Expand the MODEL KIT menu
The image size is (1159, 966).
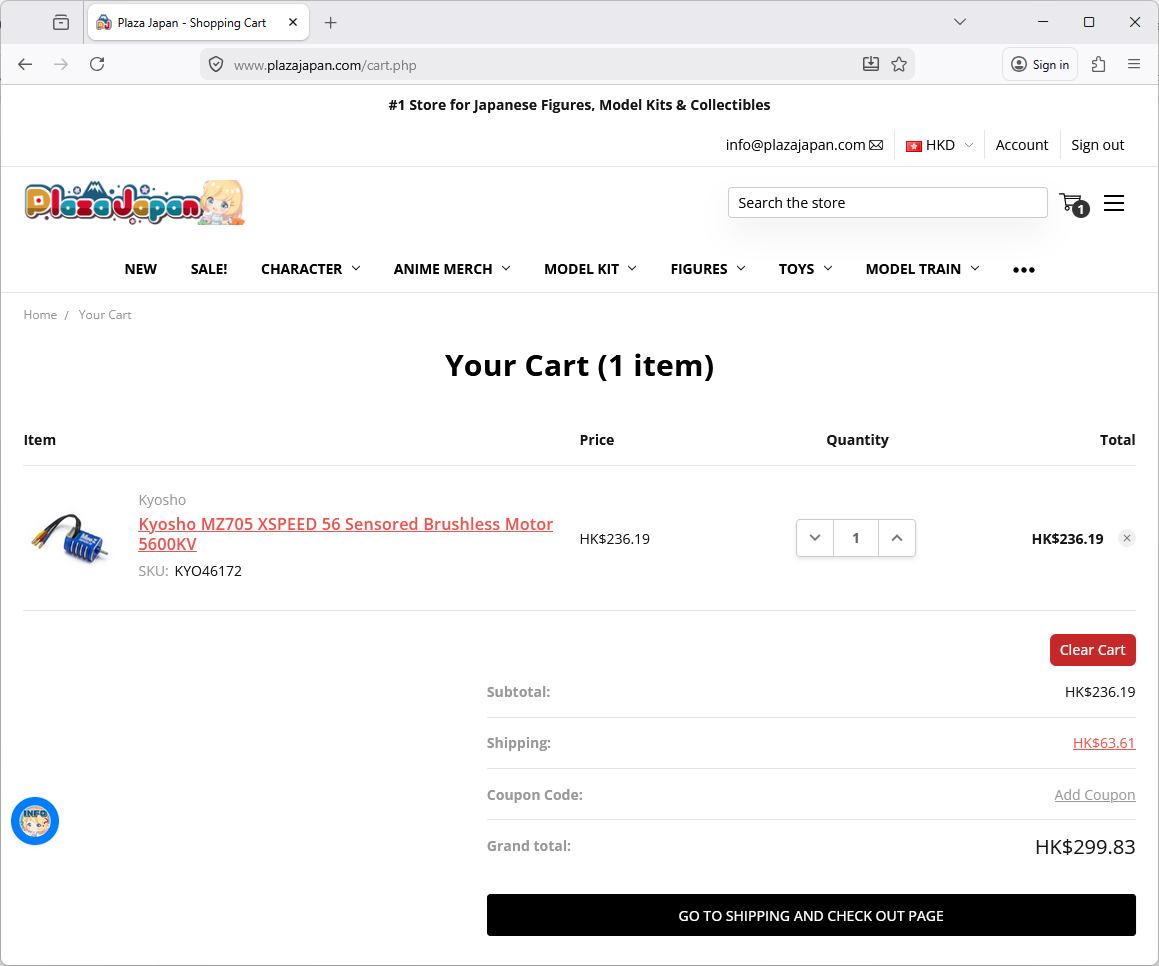tap(590, 269)
